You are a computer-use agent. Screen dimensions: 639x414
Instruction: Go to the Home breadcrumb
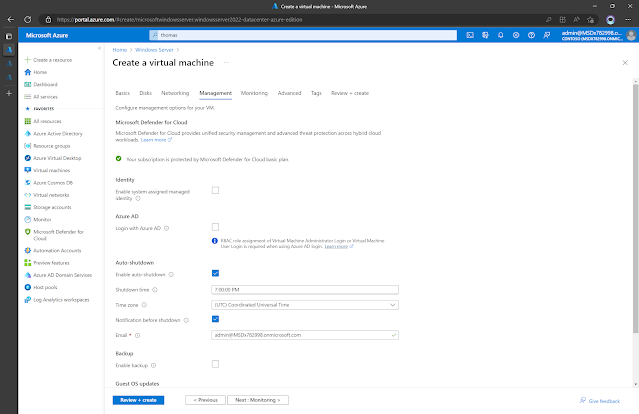(120, 50)
